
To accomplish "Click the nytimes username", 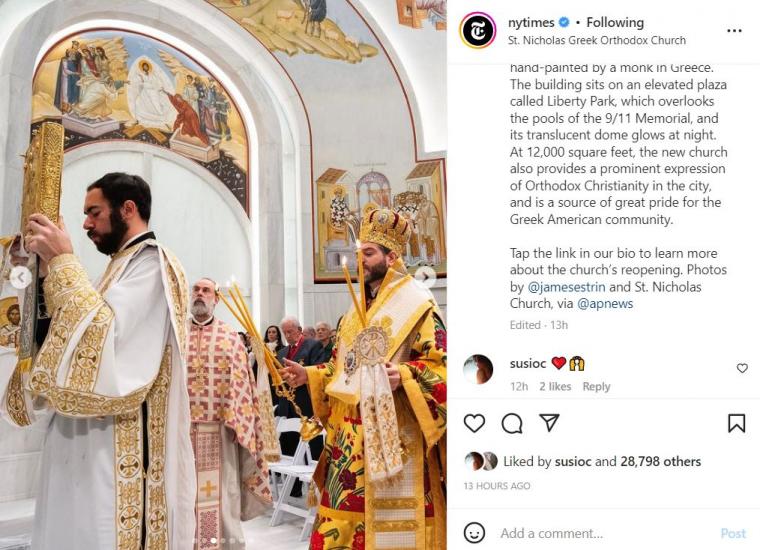I will point(531,22).
